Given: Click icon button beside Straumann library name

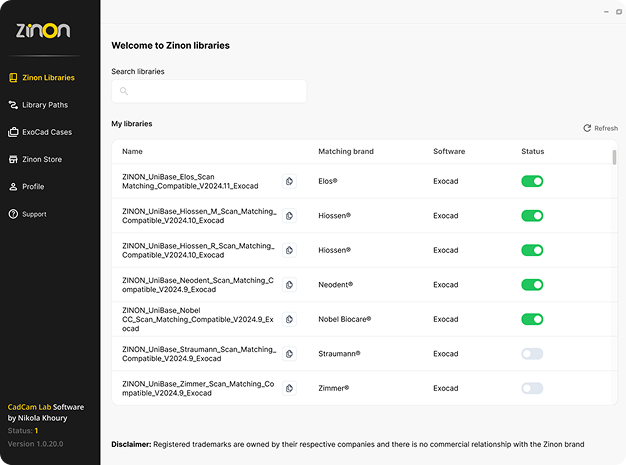Looking at the screenshot, I should coord(289,354).
